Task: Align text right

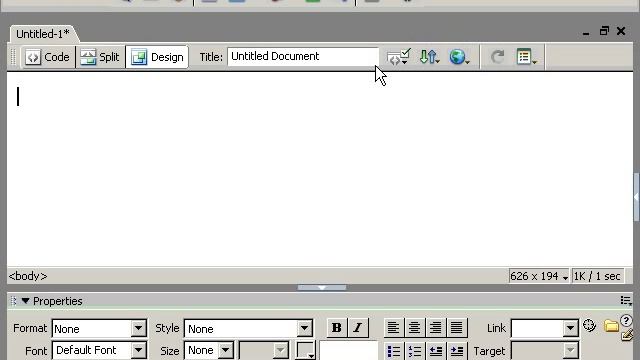Action: (x=436, y=327)
